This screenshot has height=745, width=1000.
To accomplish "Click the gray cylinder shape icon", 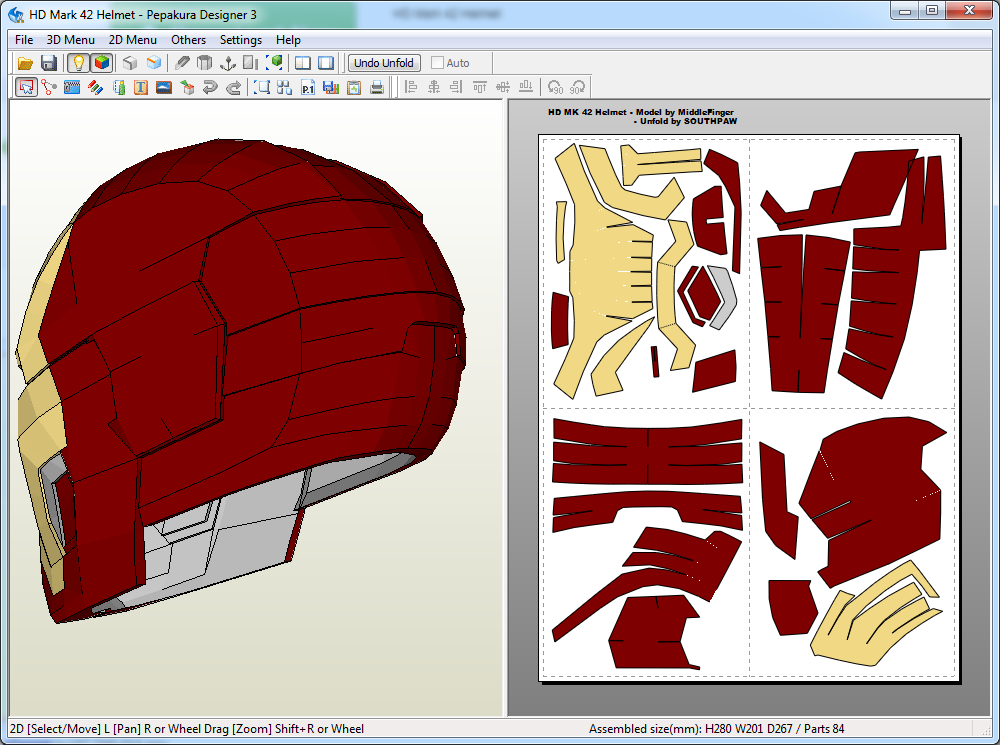I will pos(205,63).
